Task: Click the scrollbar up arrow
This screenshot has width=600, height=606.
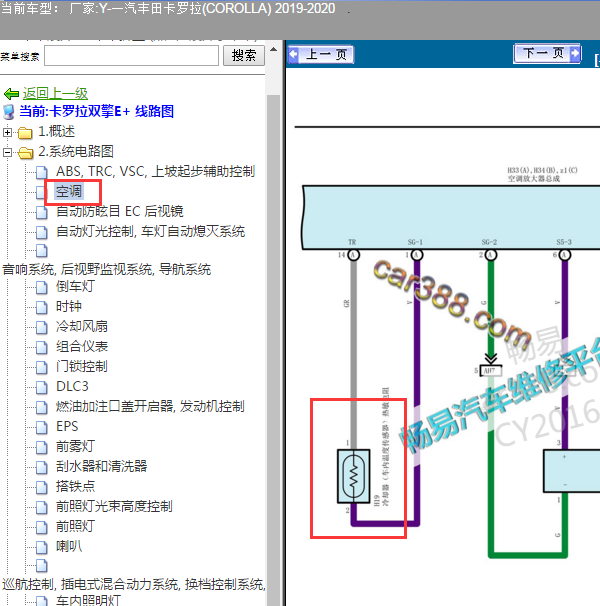Action: pos(274,49)
